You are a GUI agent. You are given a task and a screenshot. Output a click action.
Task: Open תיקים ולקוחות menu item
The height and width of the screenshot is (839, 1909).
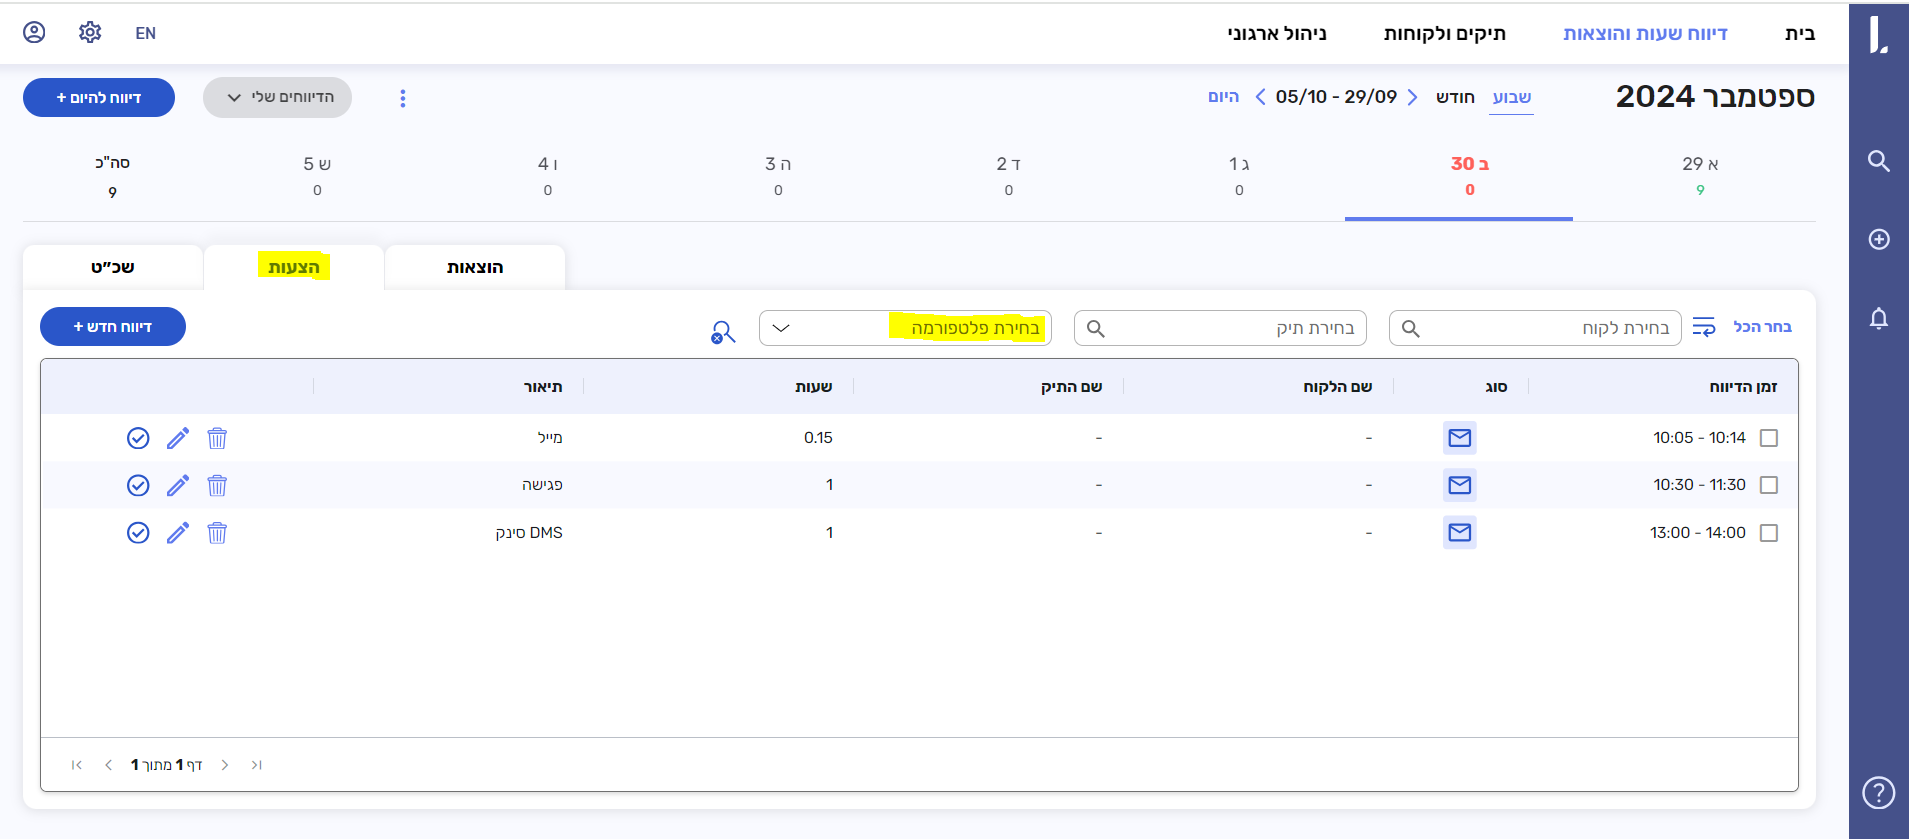coord(1444,33)
